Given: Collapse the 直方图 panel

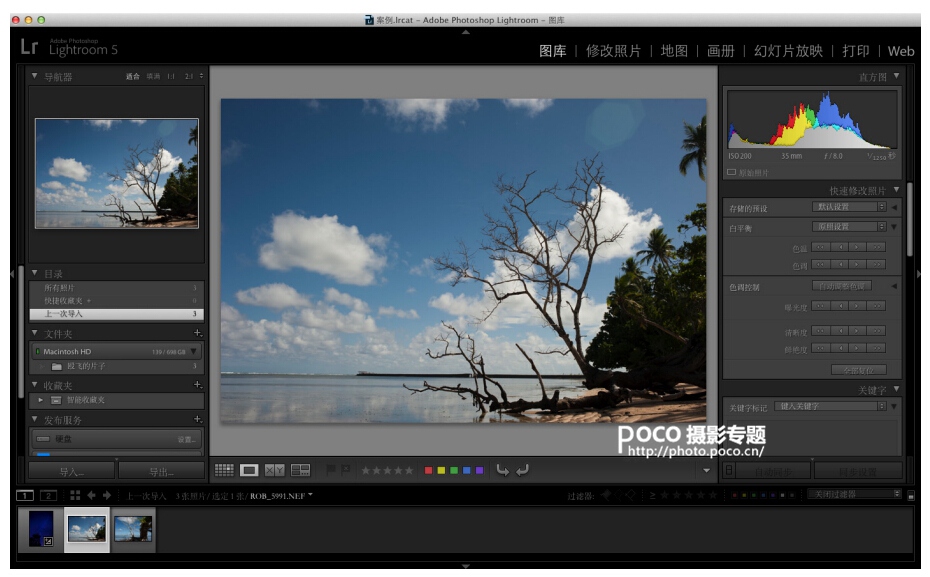Looking at the screenshot, I should coord(896,76).
